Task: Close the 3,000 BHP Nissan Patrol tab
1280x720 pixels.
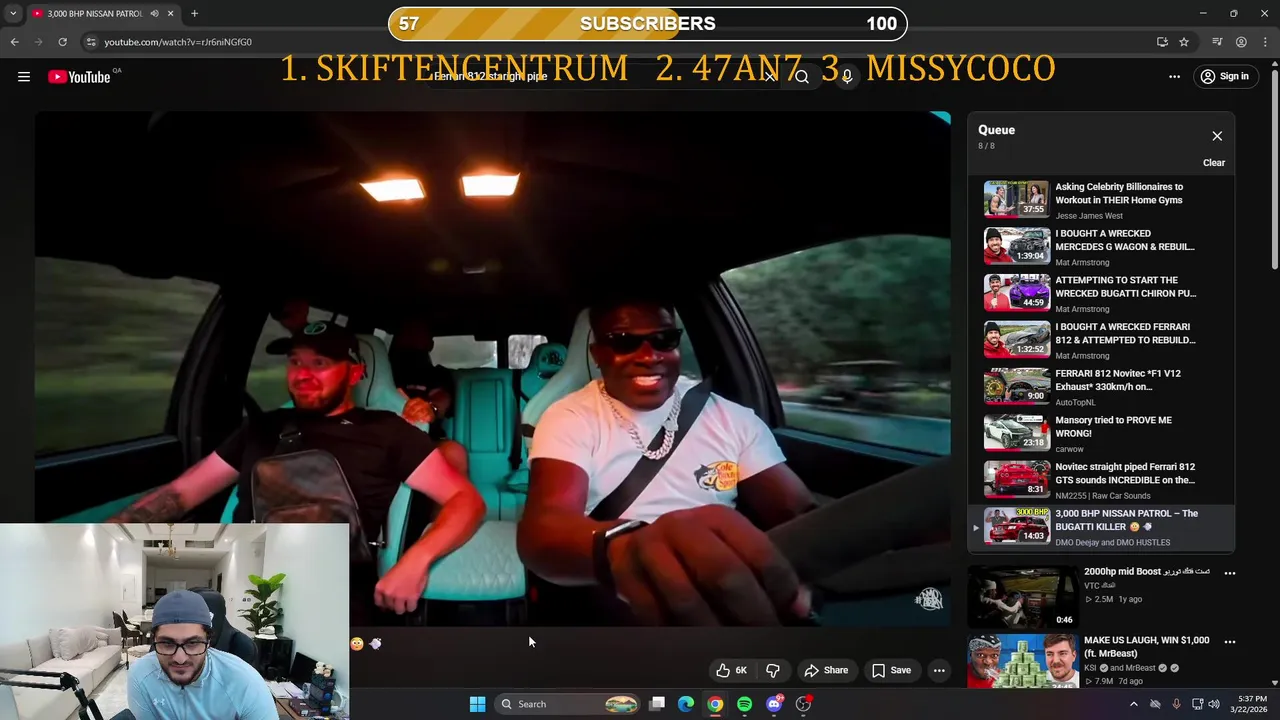Action: pyautogui.click(x=170, y=14)
